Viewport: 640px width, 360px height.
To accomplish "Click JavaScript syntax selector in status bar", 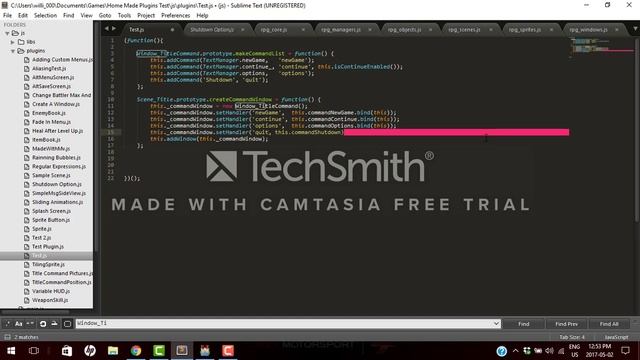I will click(616, 337).
